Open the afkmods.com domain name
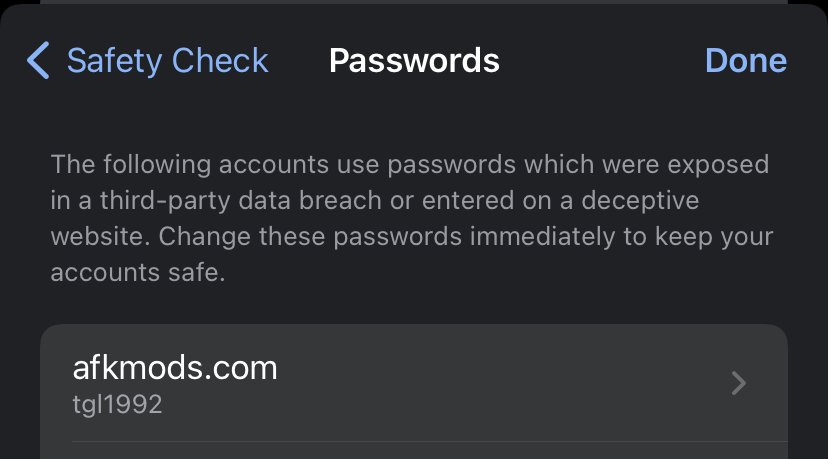 coord(175,368)
